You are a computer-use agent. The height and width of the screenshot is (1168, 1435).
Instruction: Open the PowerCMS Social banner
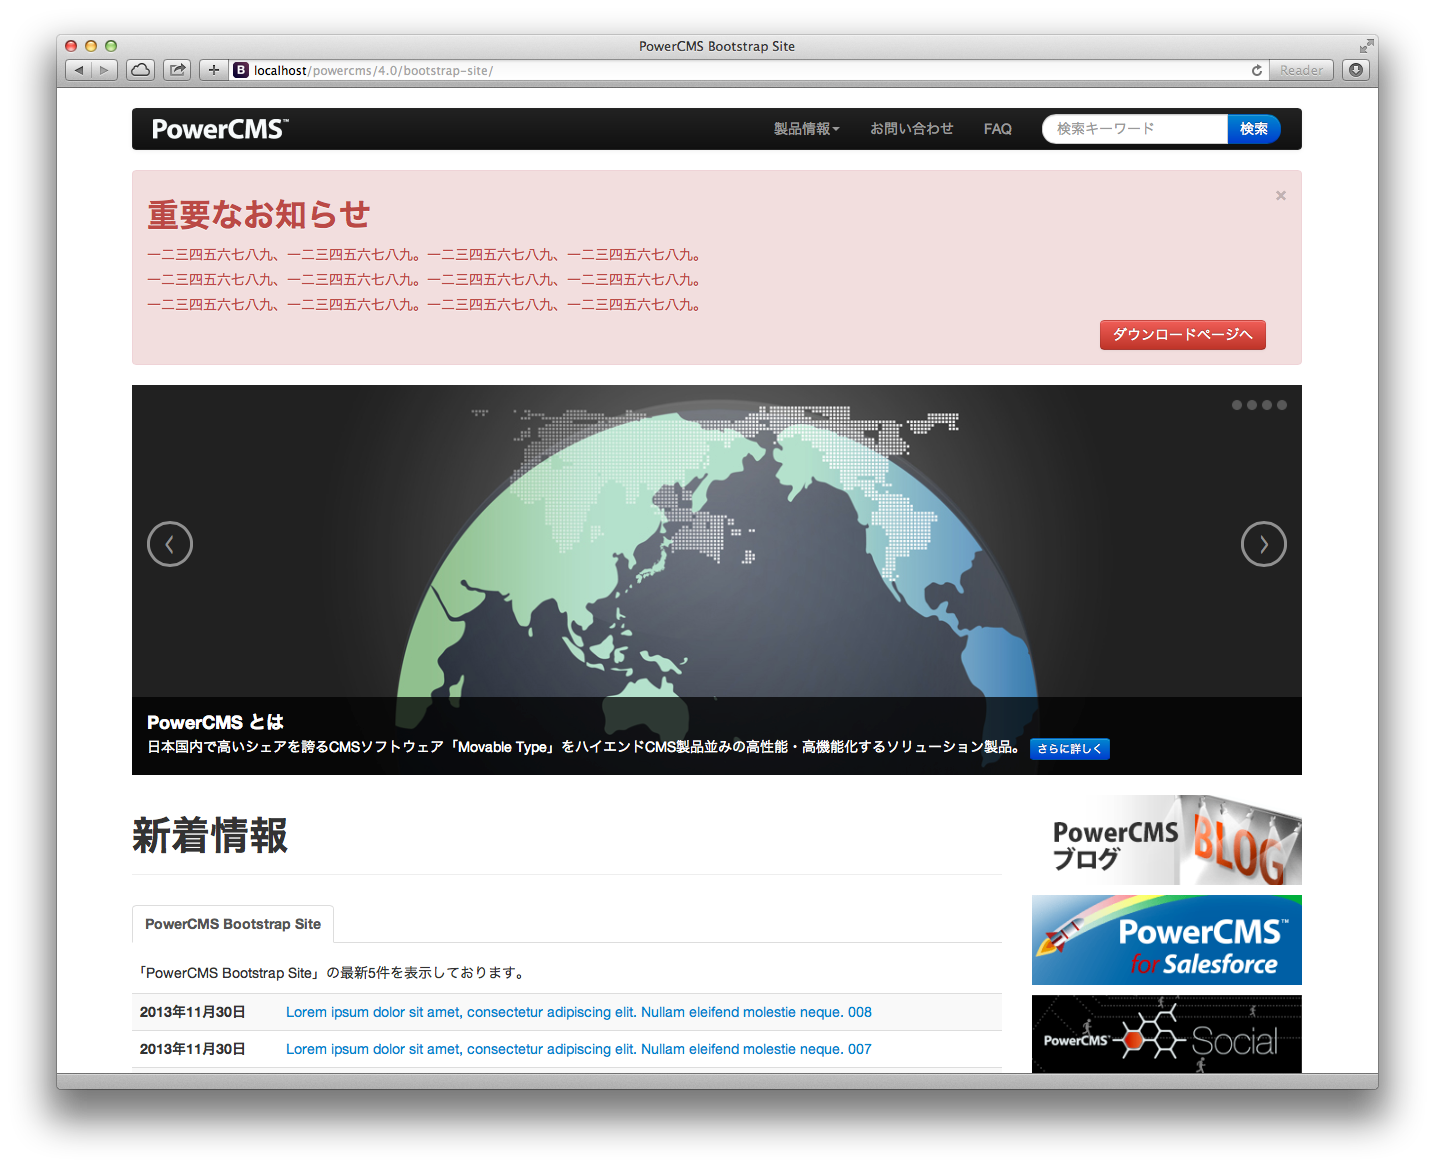1167,1034
